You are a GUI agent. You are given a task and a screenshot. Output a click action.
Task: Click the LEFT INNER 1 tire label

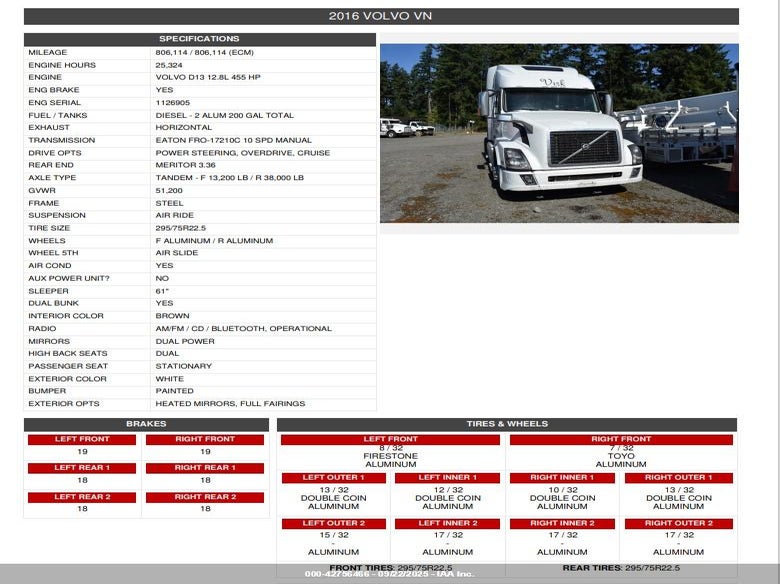(447, 478)
